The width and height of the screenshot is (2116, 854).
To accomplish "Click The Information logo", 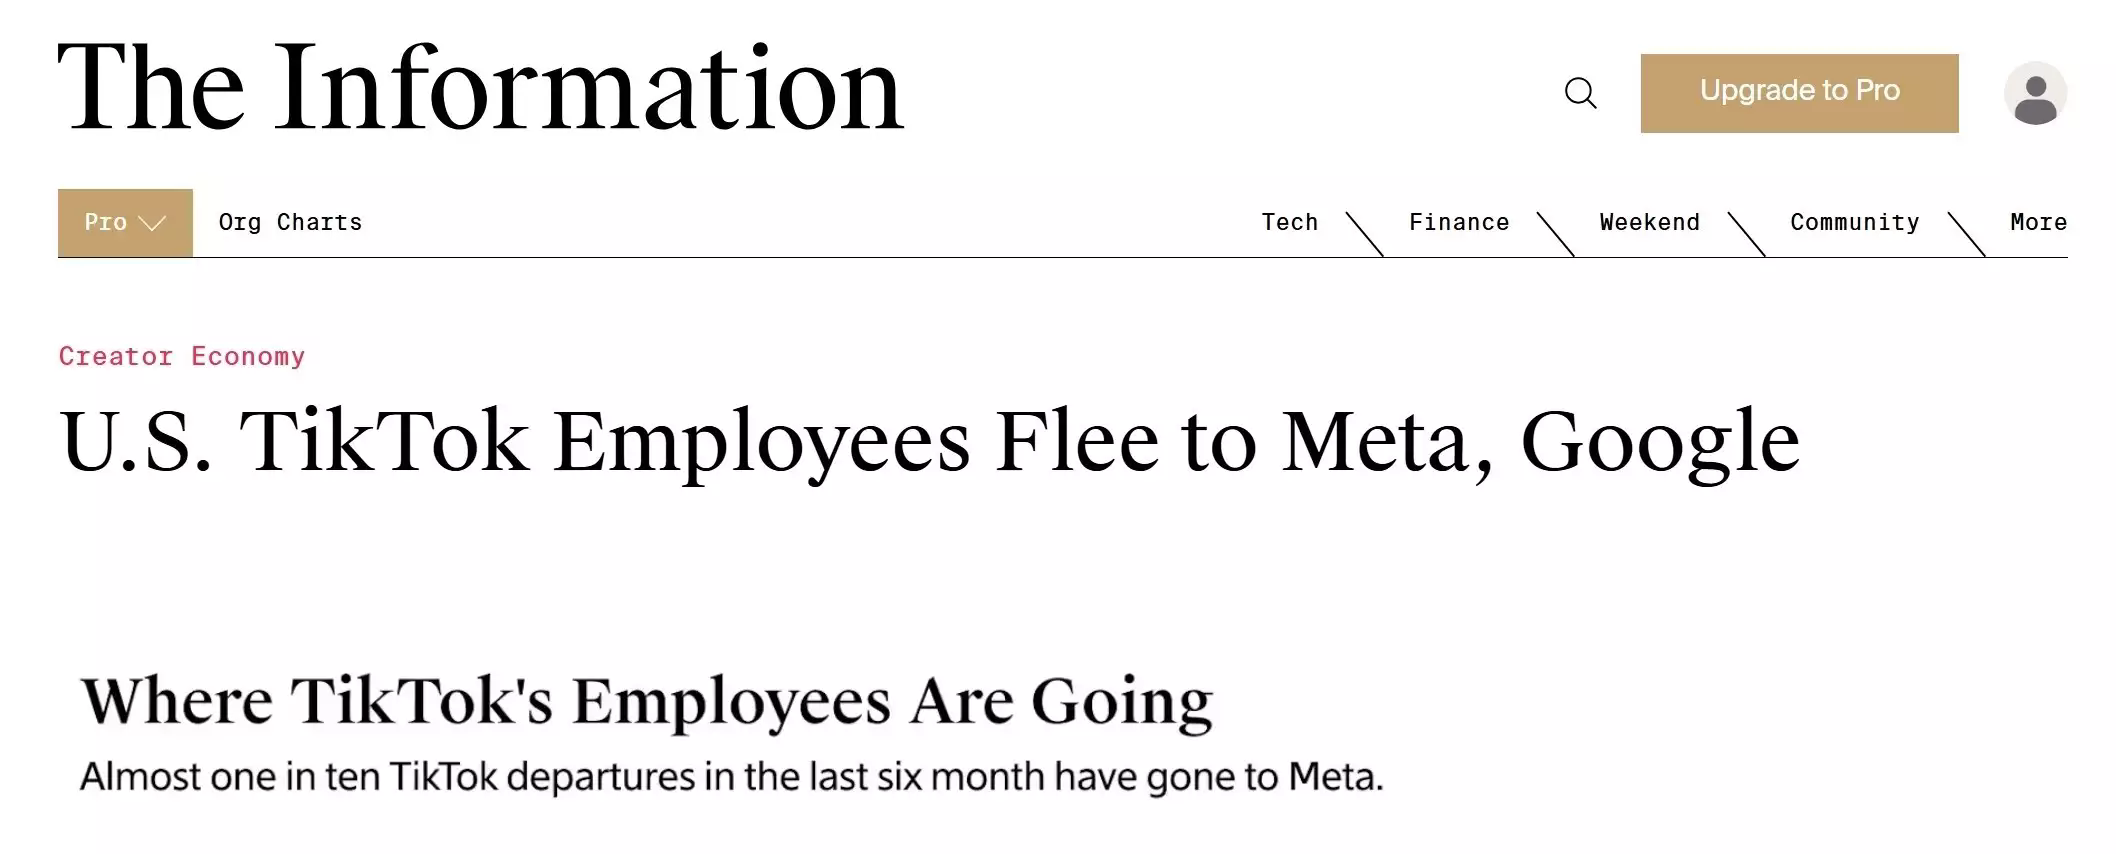I will pos(481,89).
